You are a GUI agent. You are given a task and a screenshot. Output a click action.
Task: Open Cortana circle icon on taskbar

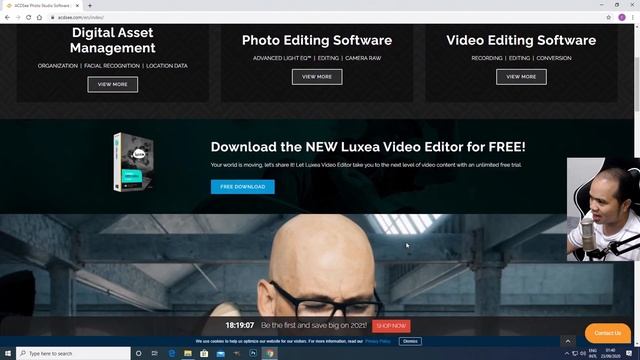[138, 353]
